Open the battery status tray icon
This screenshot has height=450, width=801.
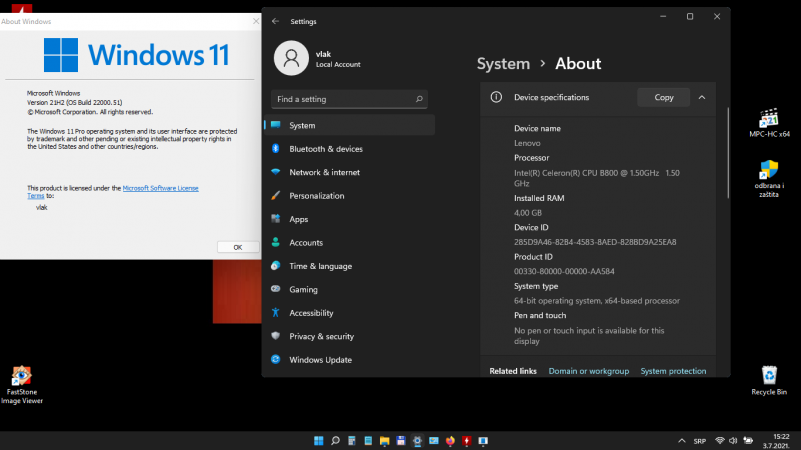point(748,441)
